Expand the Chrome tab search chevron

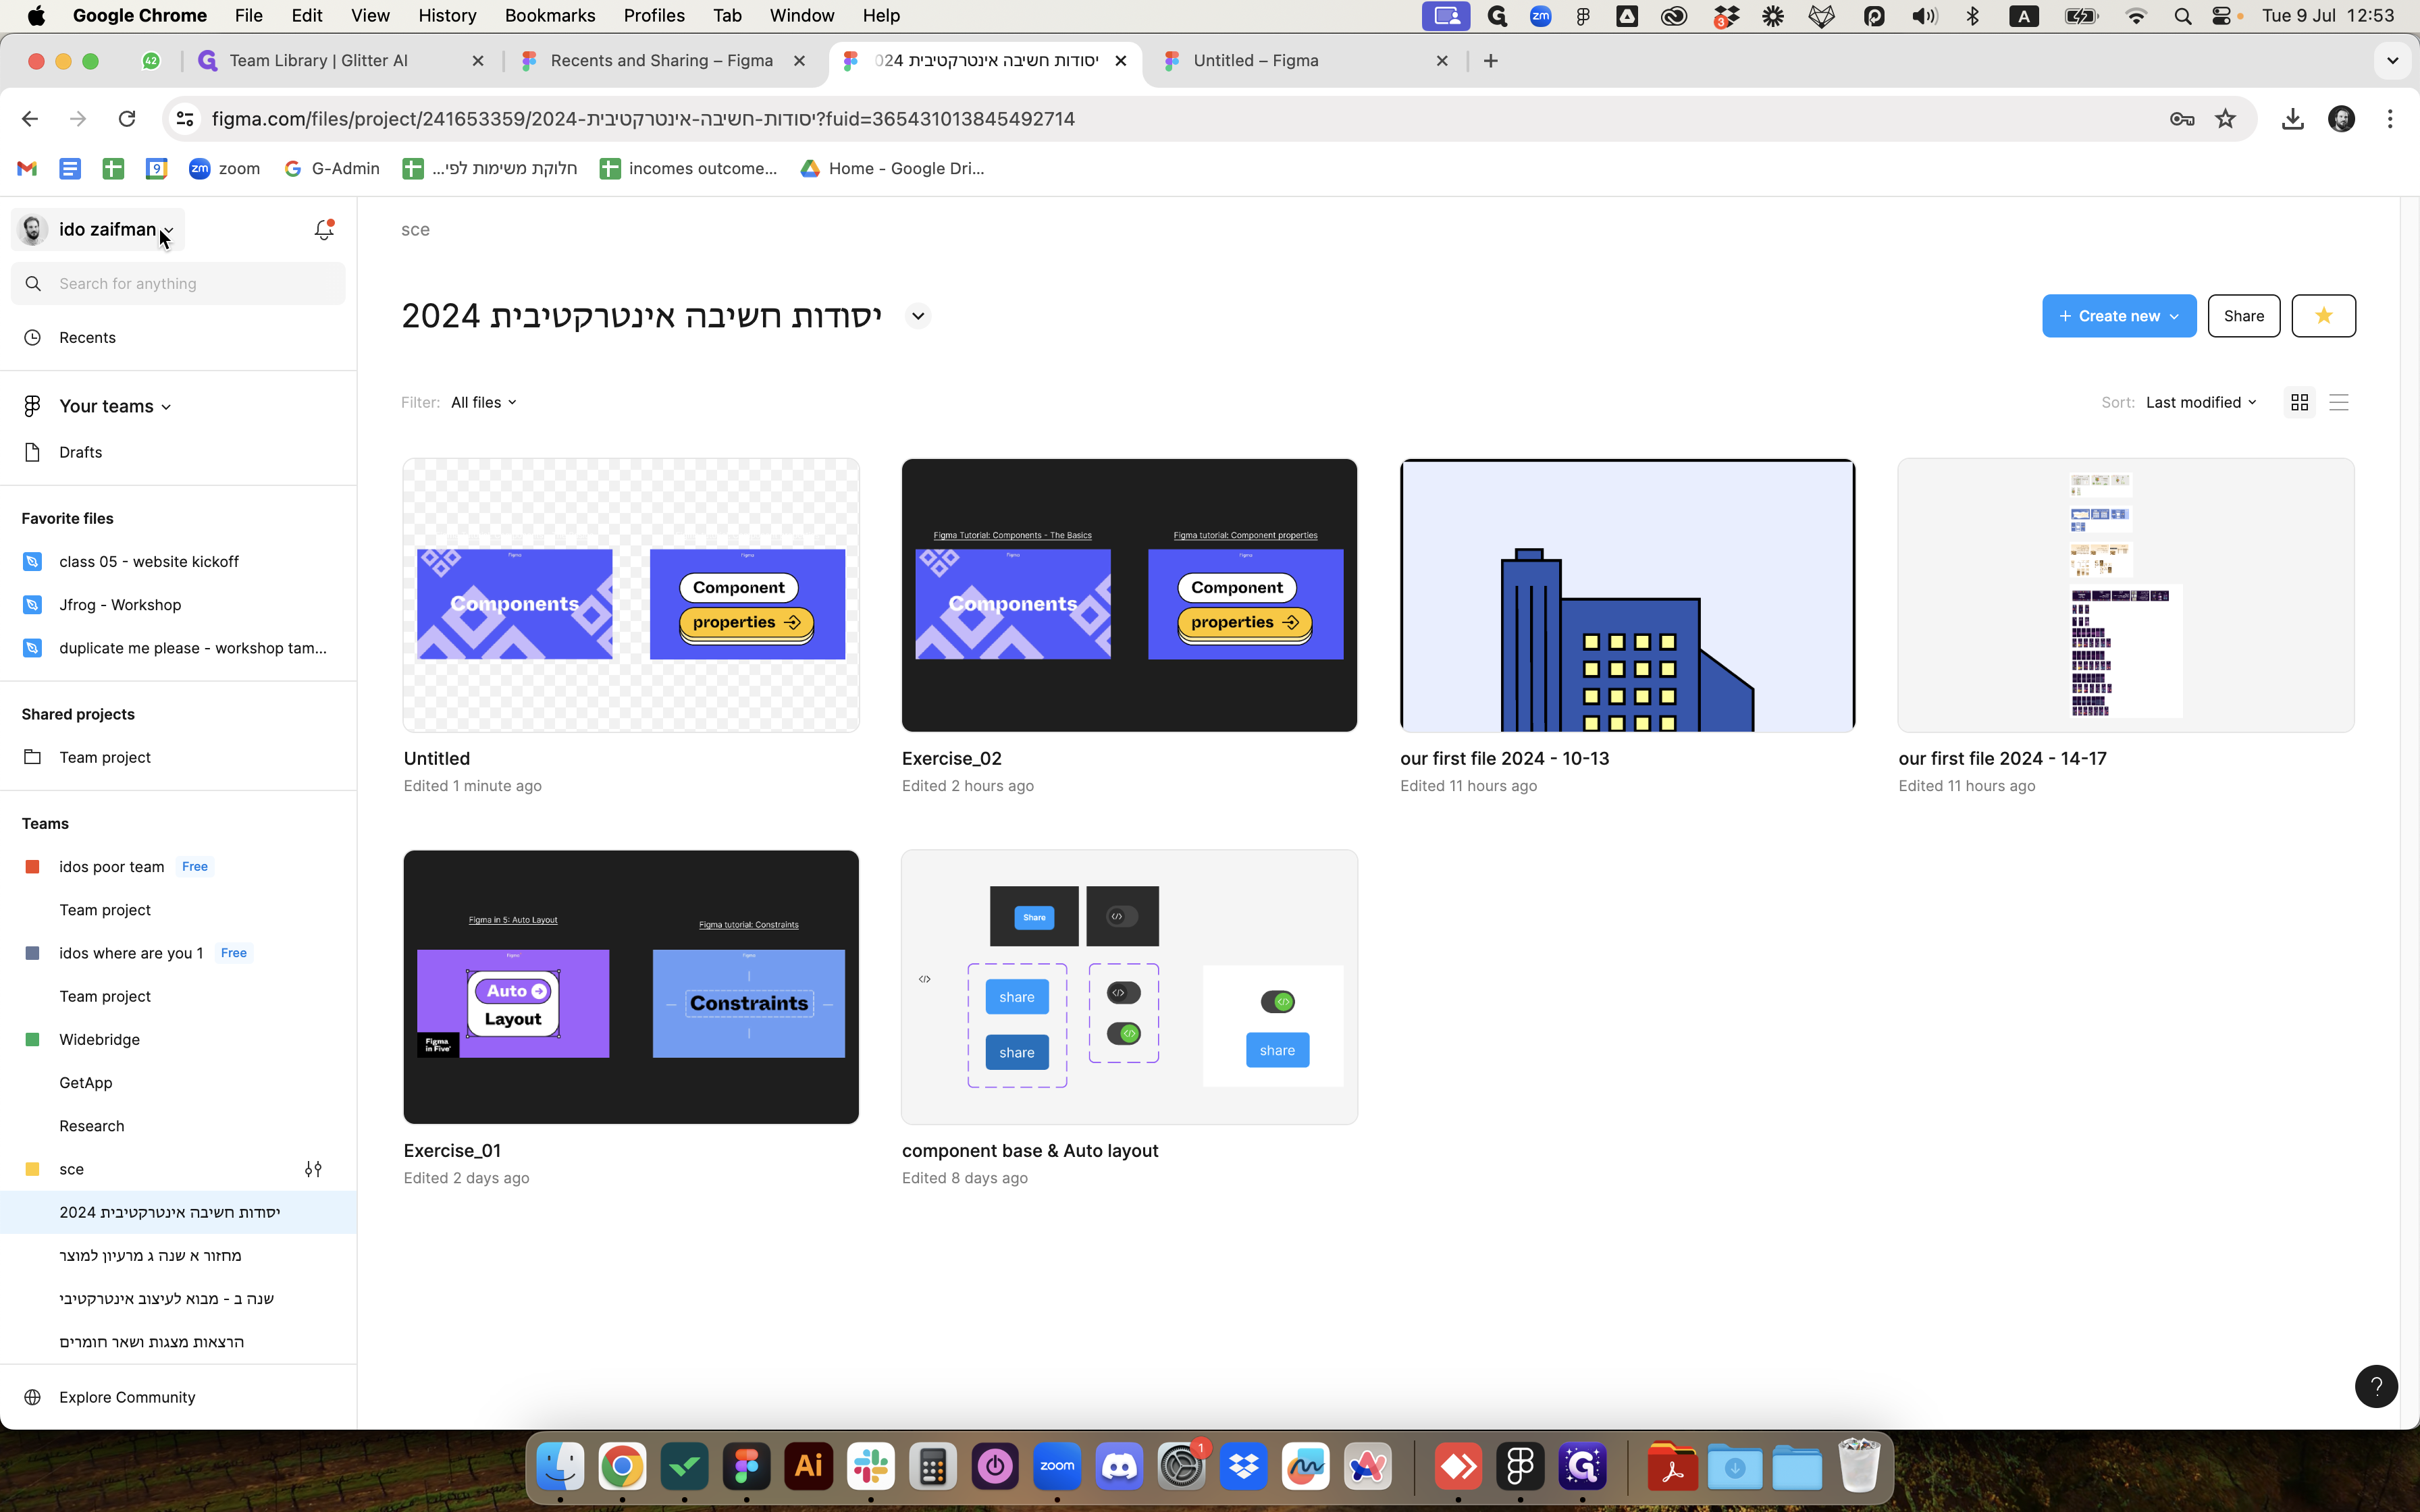2392,61
